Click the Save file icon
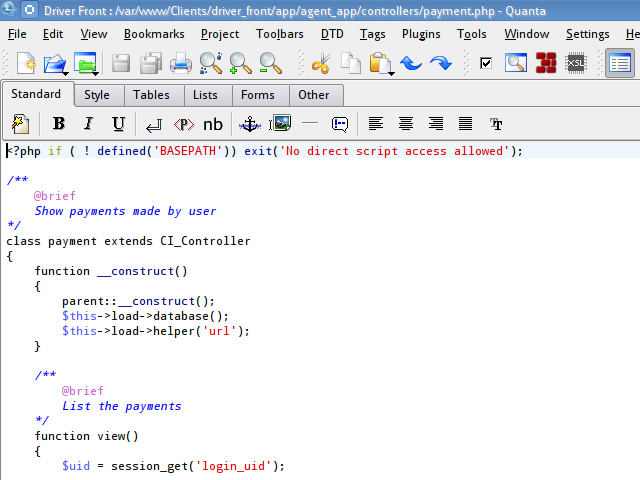This screenshot has height=480, width=640. [x=121, y=63]
